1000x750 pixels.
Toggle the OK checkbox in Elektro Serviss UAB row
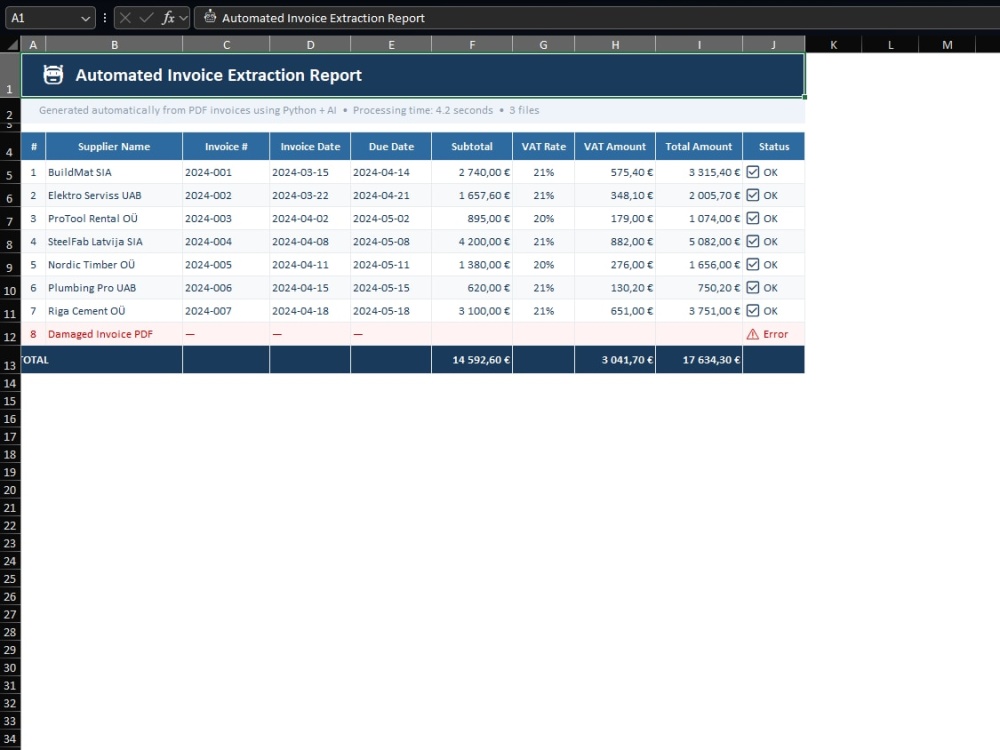pyautogui.click(x=753, y=195)
